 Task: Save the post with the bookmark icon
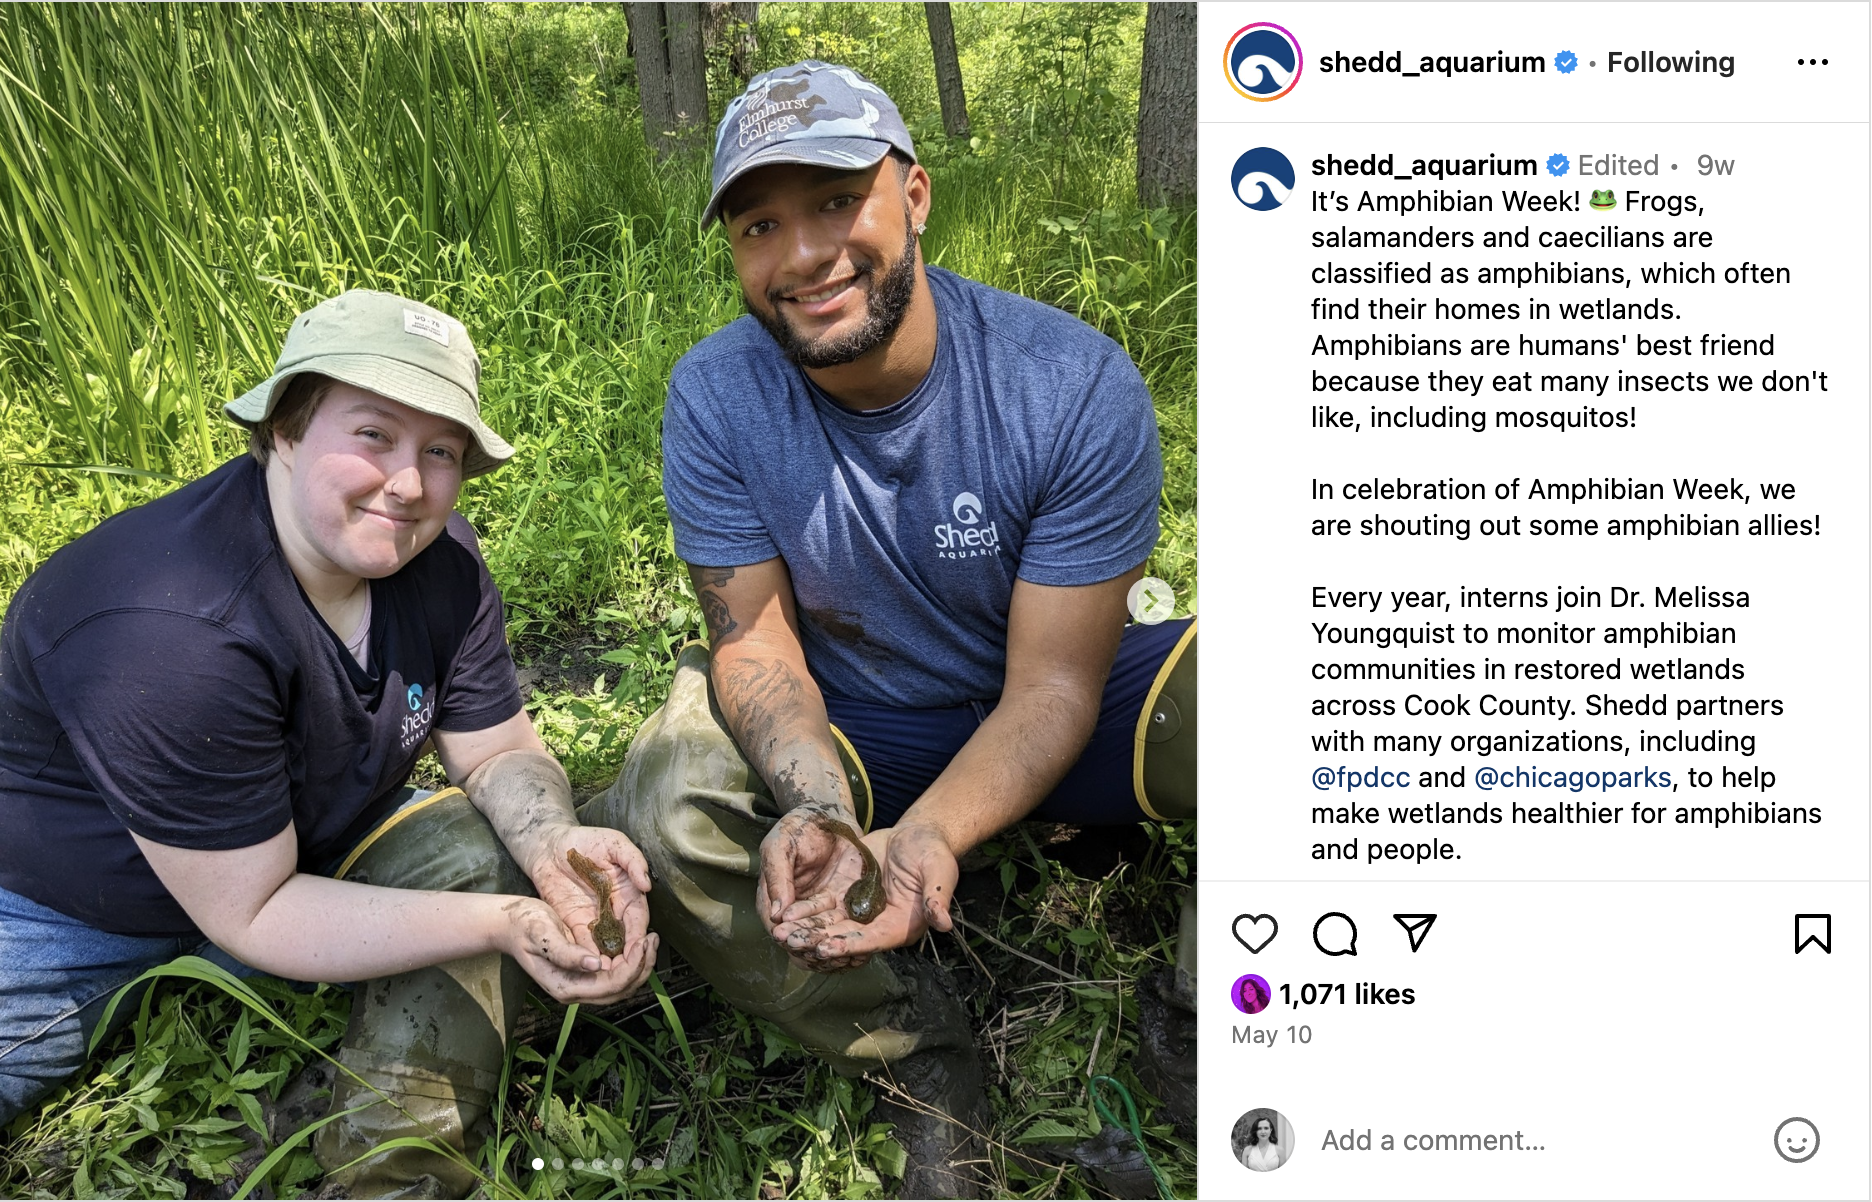click(1812, 934)
